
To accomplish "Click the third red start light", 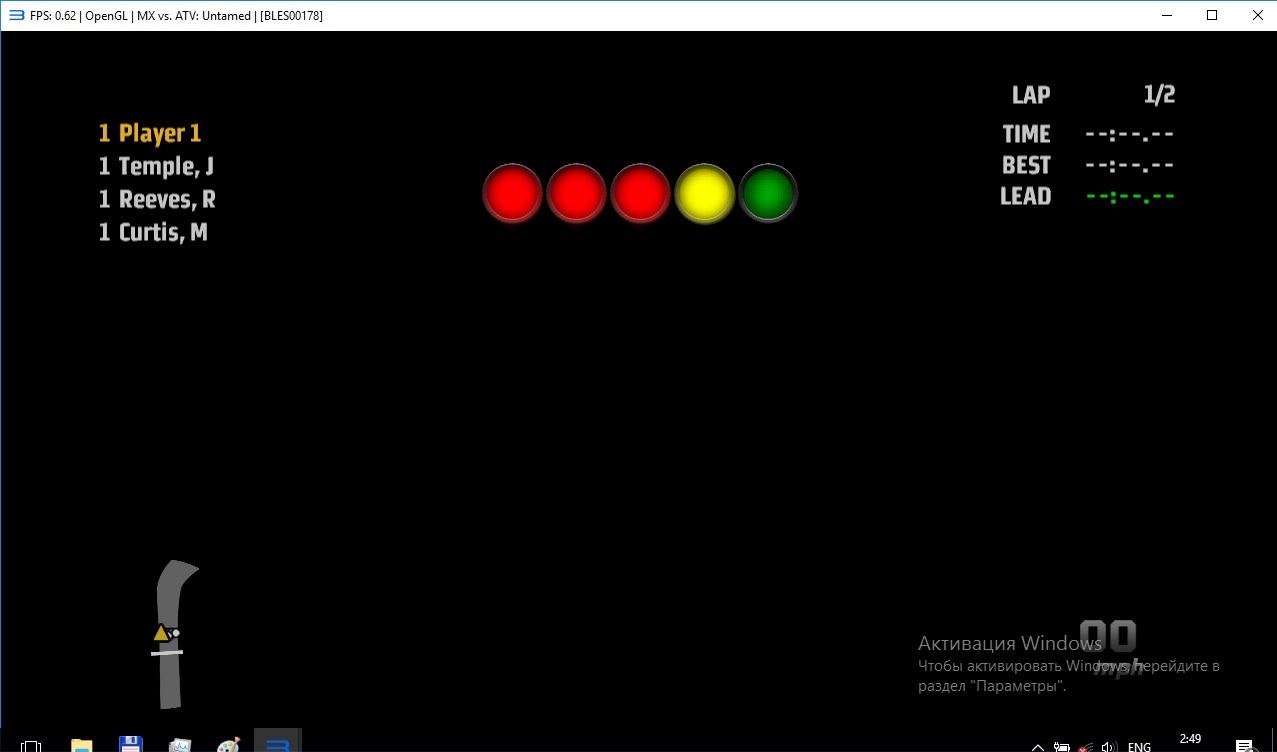I will [641, 193].
